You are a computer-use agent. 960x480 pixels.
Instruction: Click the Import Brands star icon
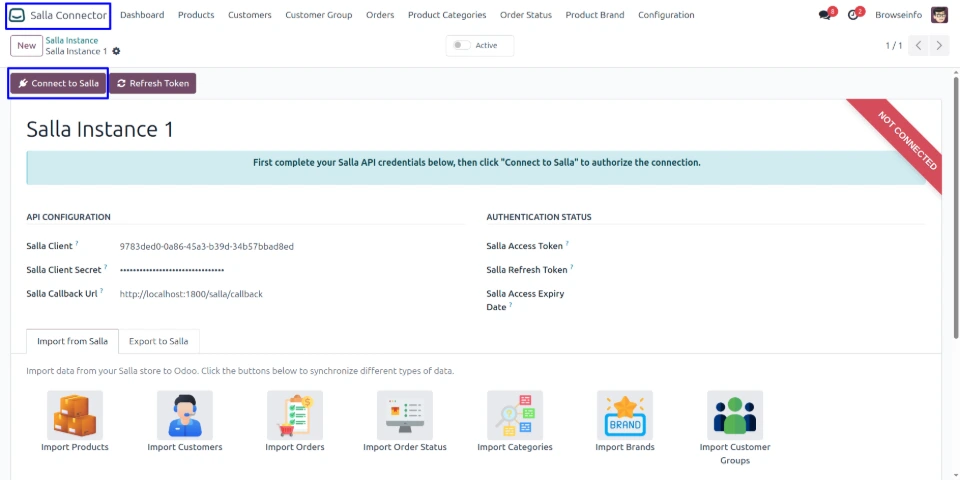point(625,415)
